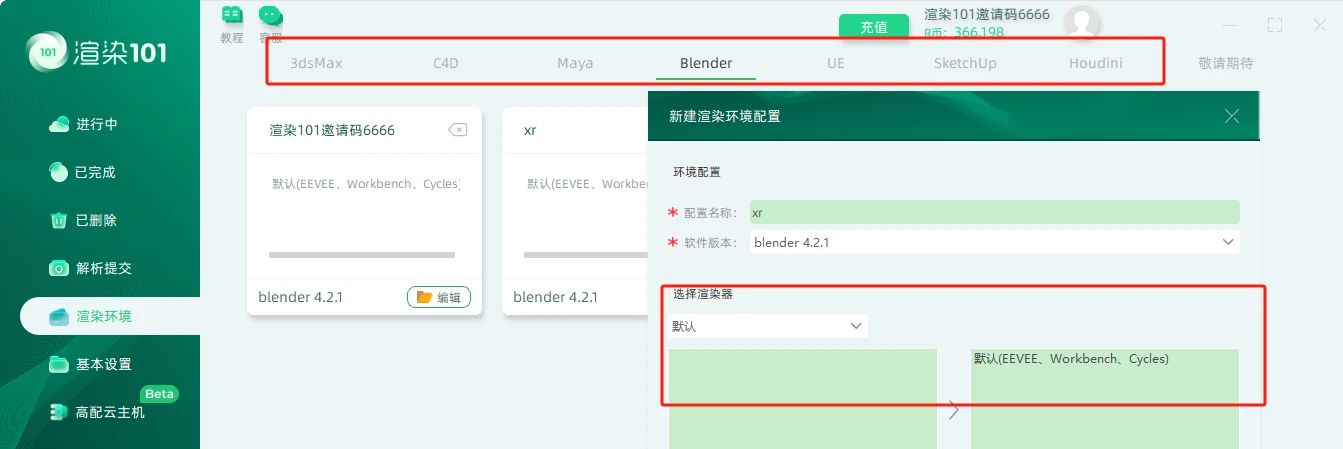This screenshot has width=1343, height=449.
Task: Click the 配置名称 input field
Action: click(994, 212)
